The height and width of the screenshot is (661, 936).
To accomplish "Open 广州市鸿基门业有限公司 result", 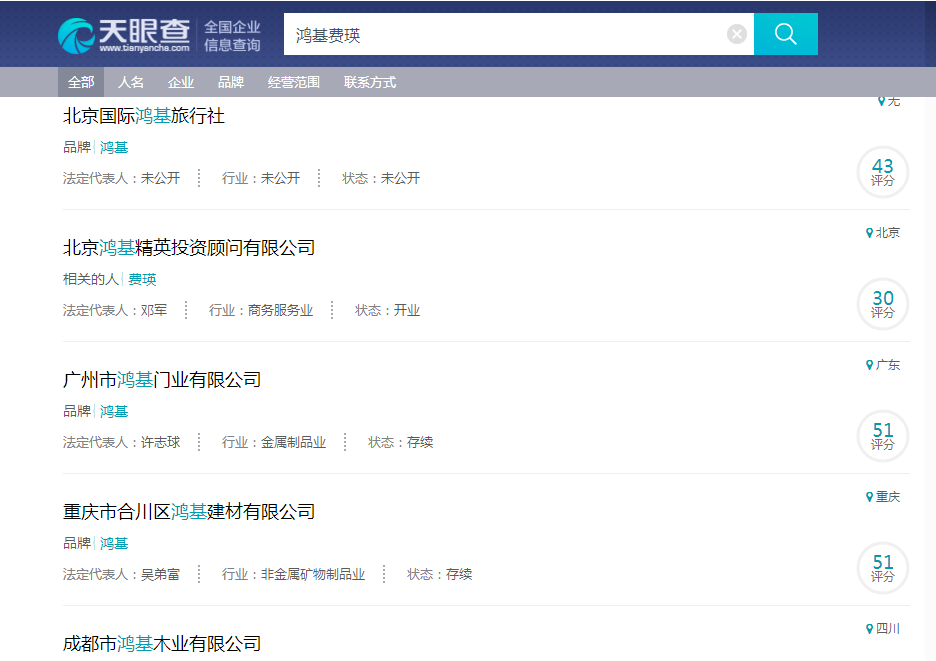I will tap(162, 380).
